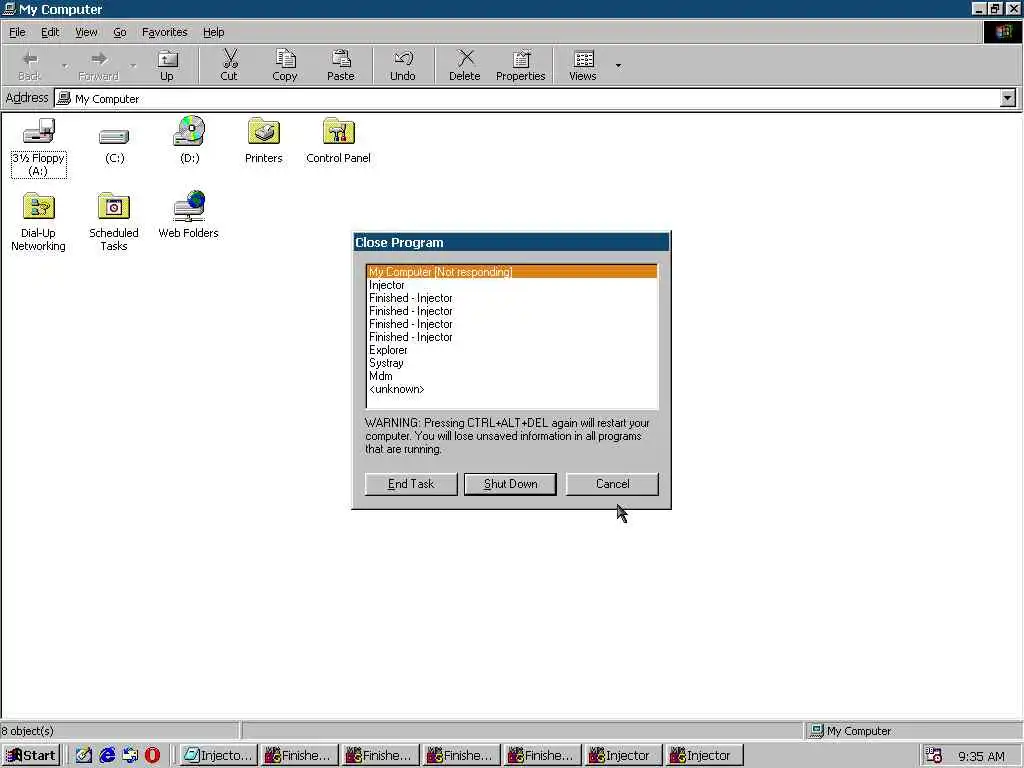Cancel the Close Program dialog
1024x768 pixels.
click(x=612, y=484)
